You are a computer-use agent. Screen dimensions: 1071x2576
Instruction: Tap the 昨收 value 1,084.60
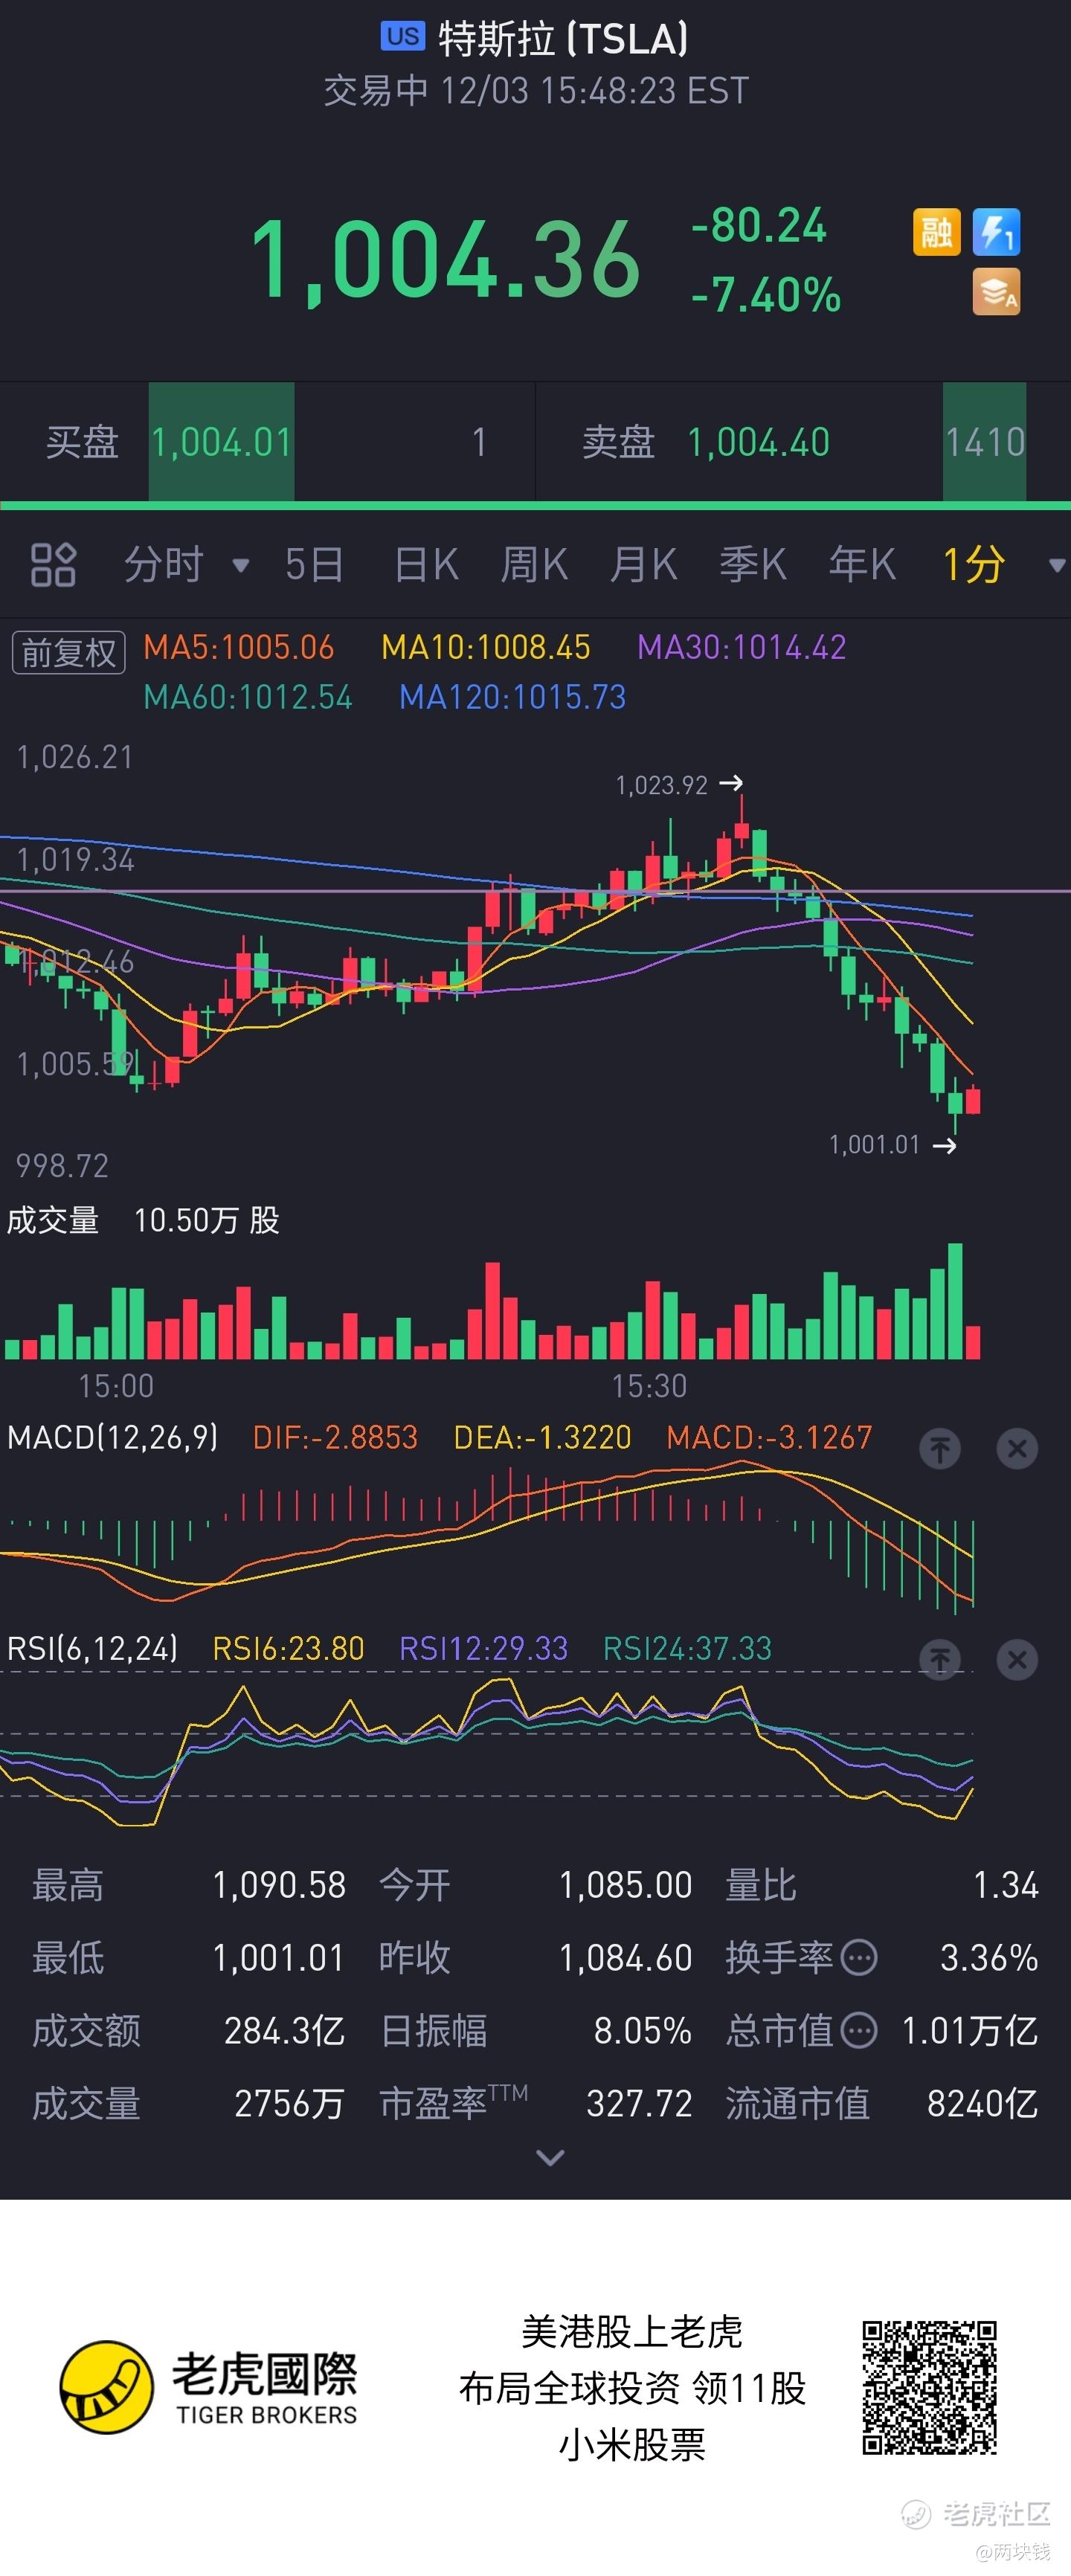click(x=625, y=1957)
